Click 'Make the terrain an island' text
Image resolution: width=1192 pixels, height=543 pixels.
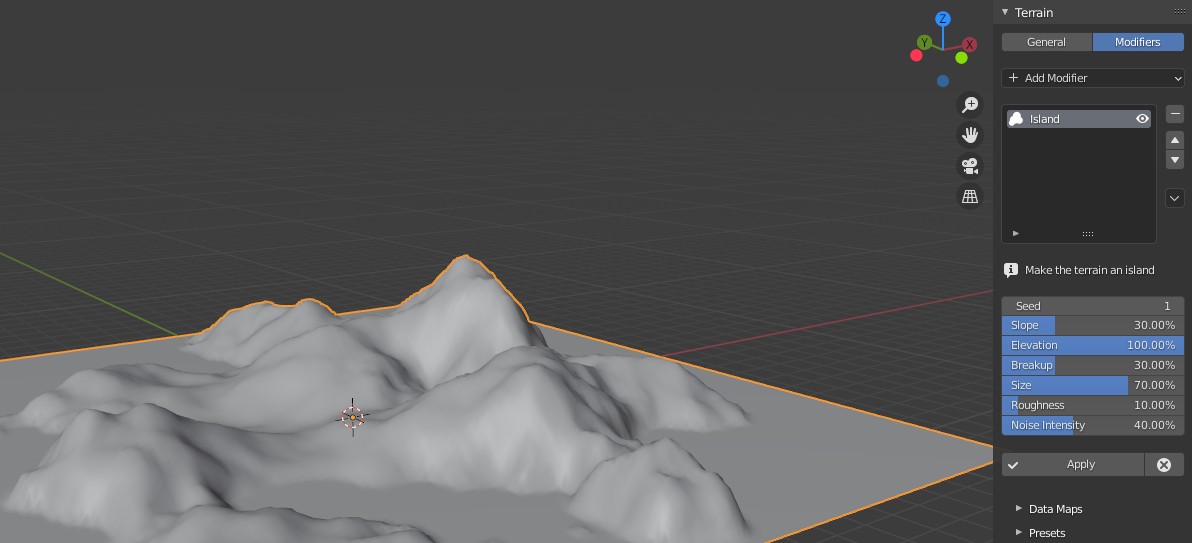coord(1089,270)
